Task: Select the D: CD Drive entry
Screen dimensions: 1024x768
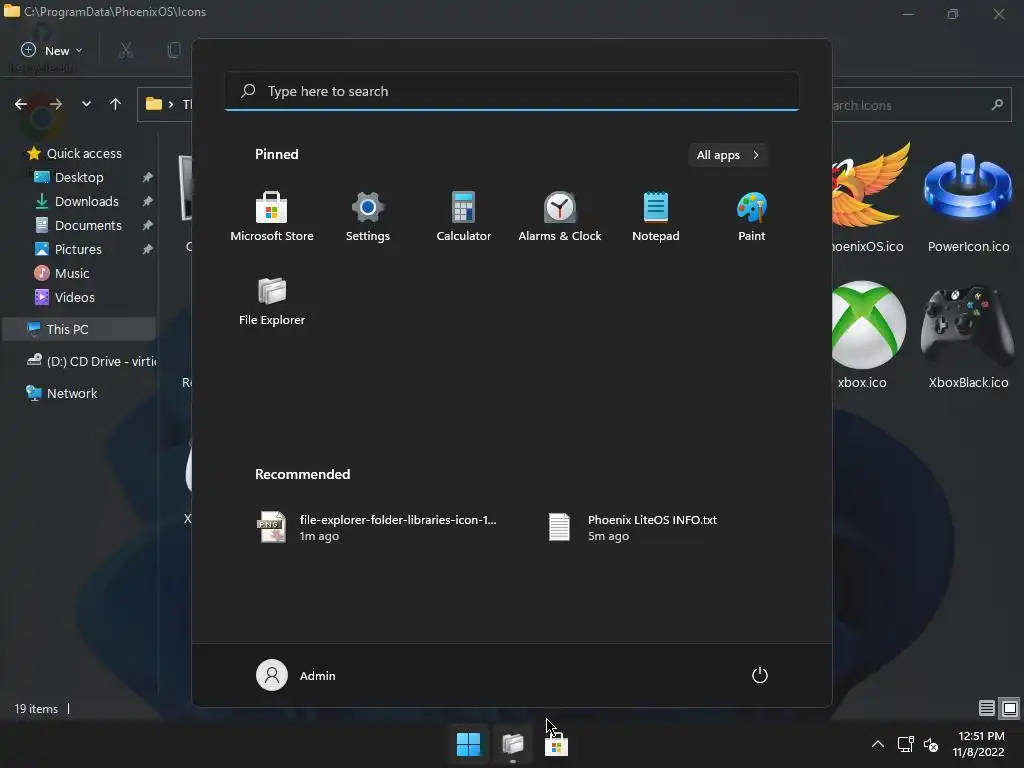Action: click(x=91, y=361)
